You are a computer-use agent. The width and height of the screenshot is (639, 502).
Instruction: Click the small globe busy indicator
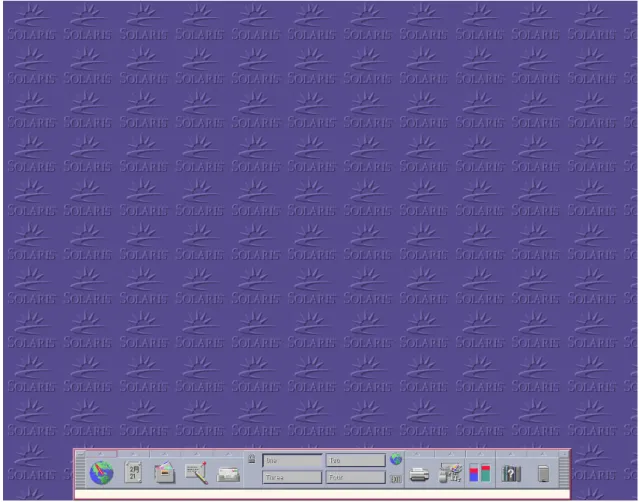tap(395, 459)
